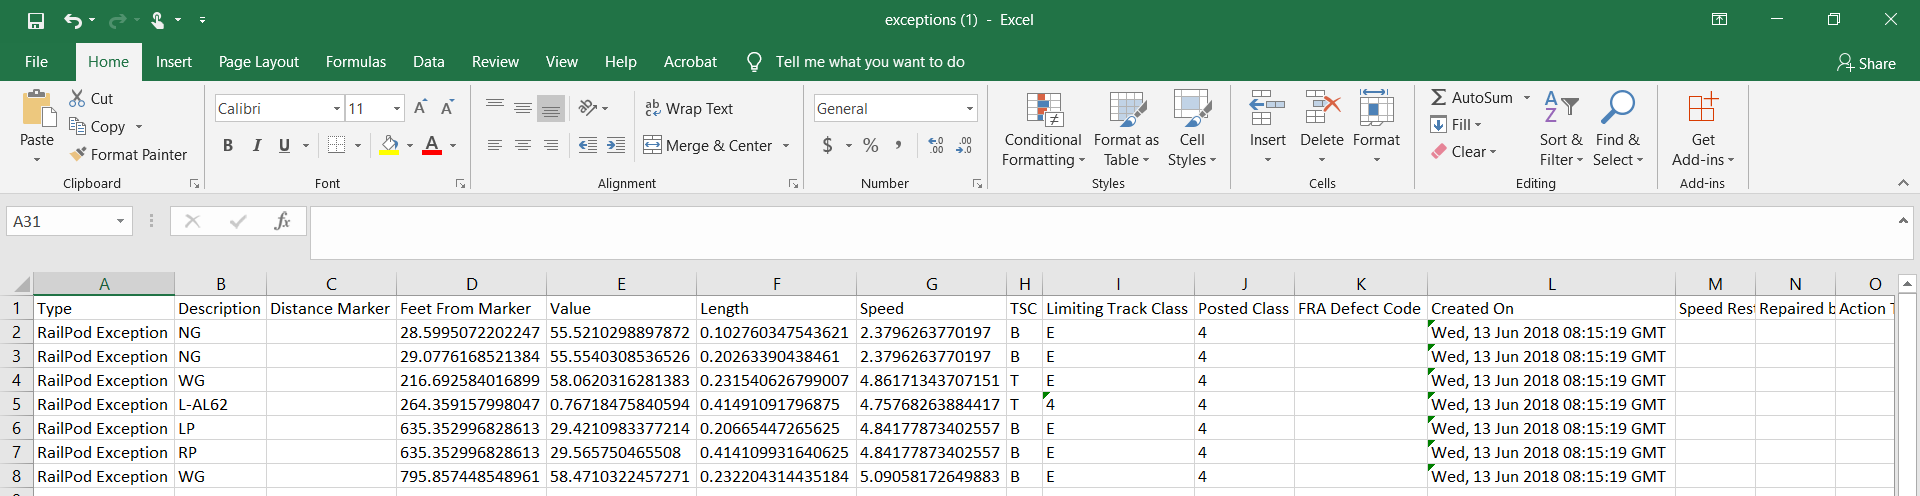Click the Format as Table icon
Image resolution: width=1920 pixels, height=496 pixels.
pyautogui.click(x=1126, y=110)
